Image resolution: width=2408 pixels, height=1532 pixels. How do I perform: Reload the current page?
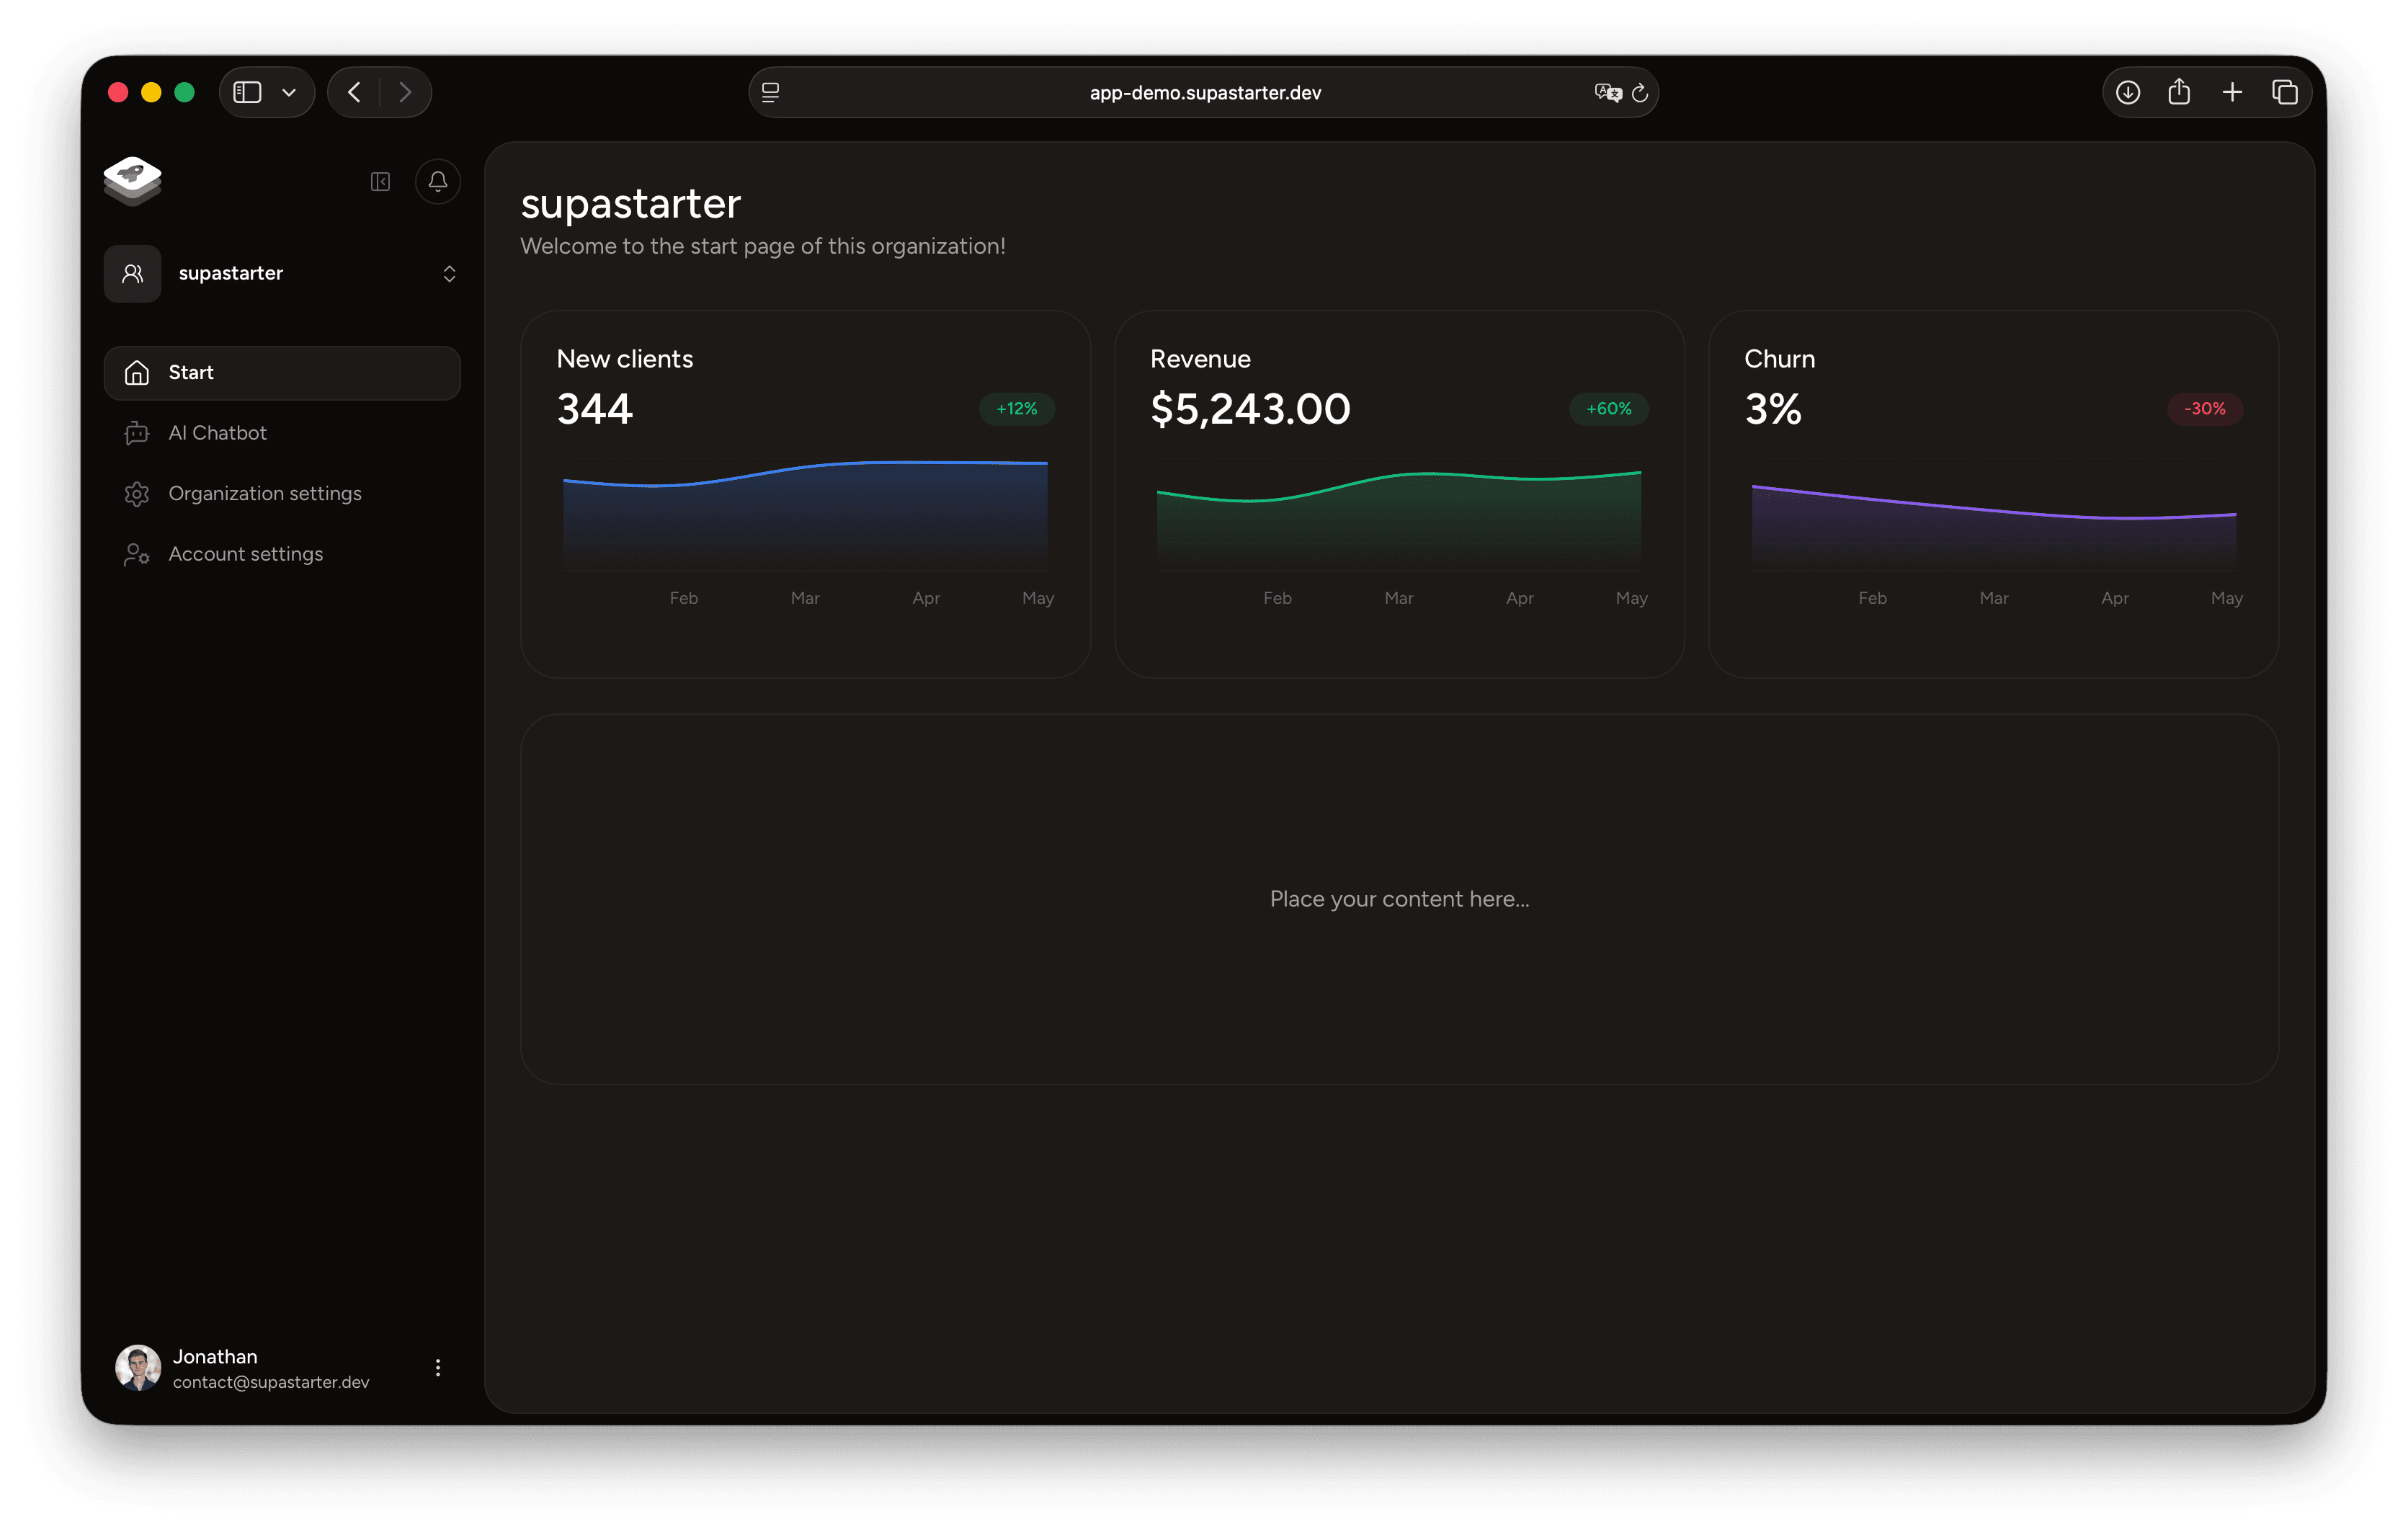pos(1641,92)
